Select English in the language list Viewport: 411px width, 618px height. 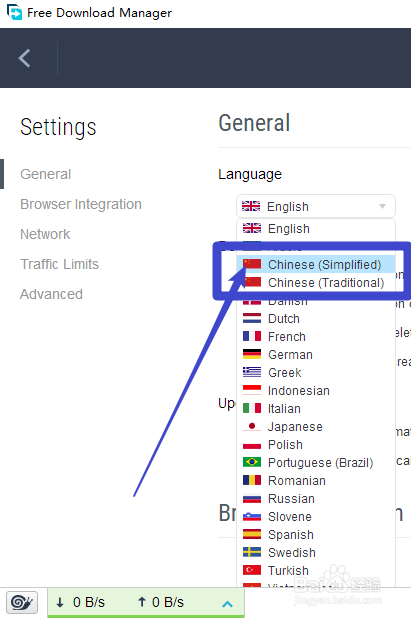[316, 229]
